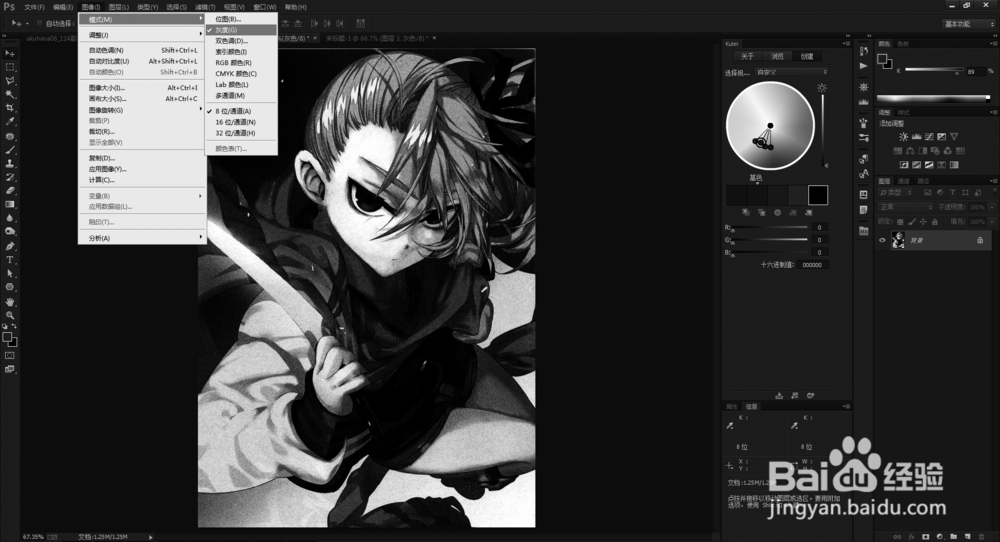Select the Move tool in the toolbox
1000x542 pixels.
point(10,54)
